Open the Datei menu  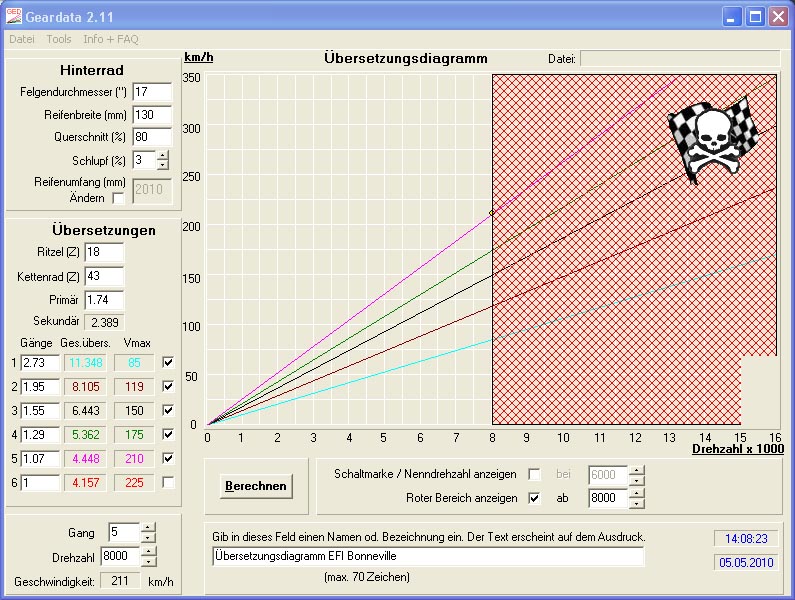click(22, 39)
